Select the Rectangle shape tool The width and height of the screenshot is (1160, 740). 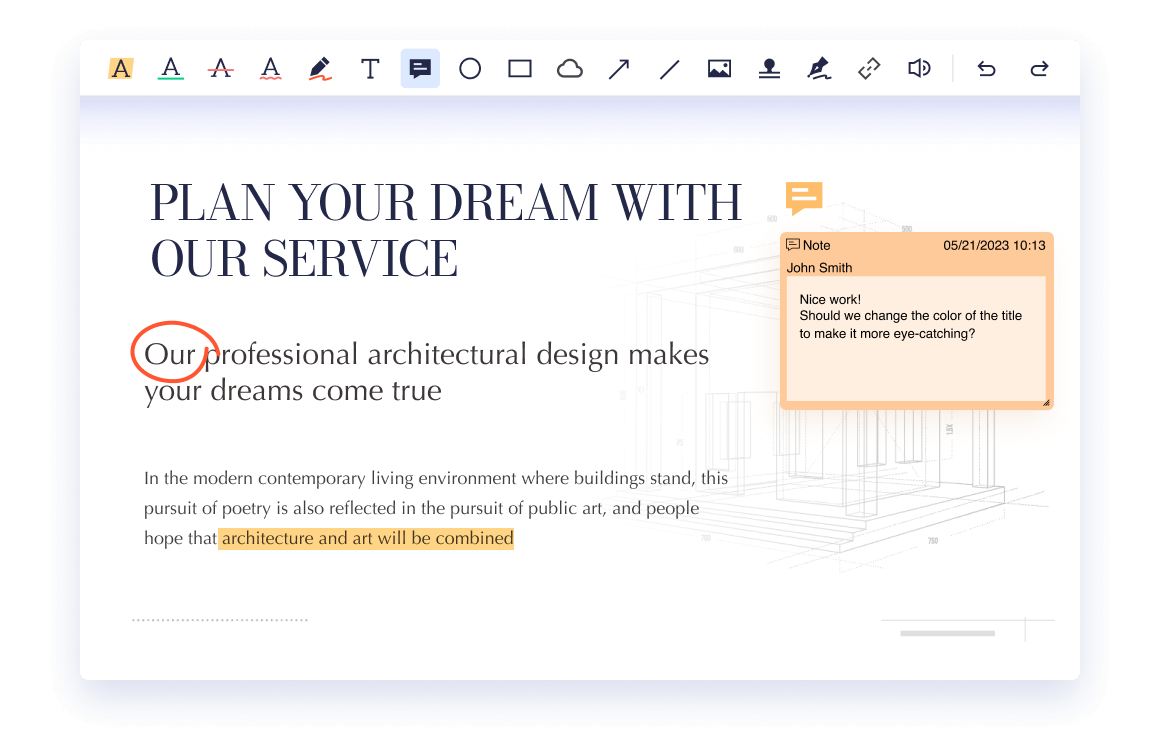[x=520, y=69]
